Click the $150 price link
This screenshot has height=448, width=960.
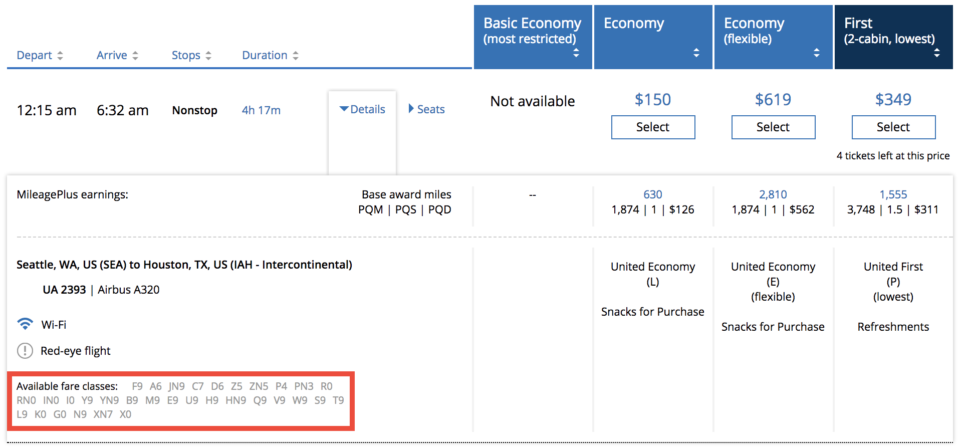(x=653, y=100)
